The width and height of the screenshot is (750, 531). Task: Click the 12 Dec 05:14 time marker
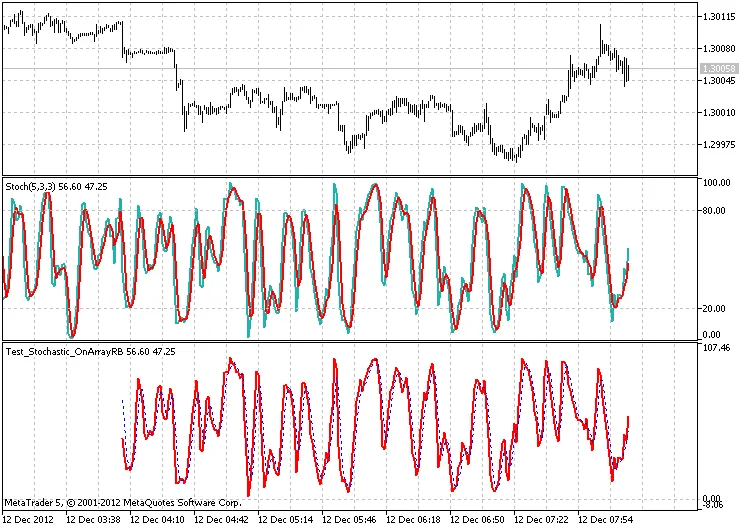tap(286, 520)
